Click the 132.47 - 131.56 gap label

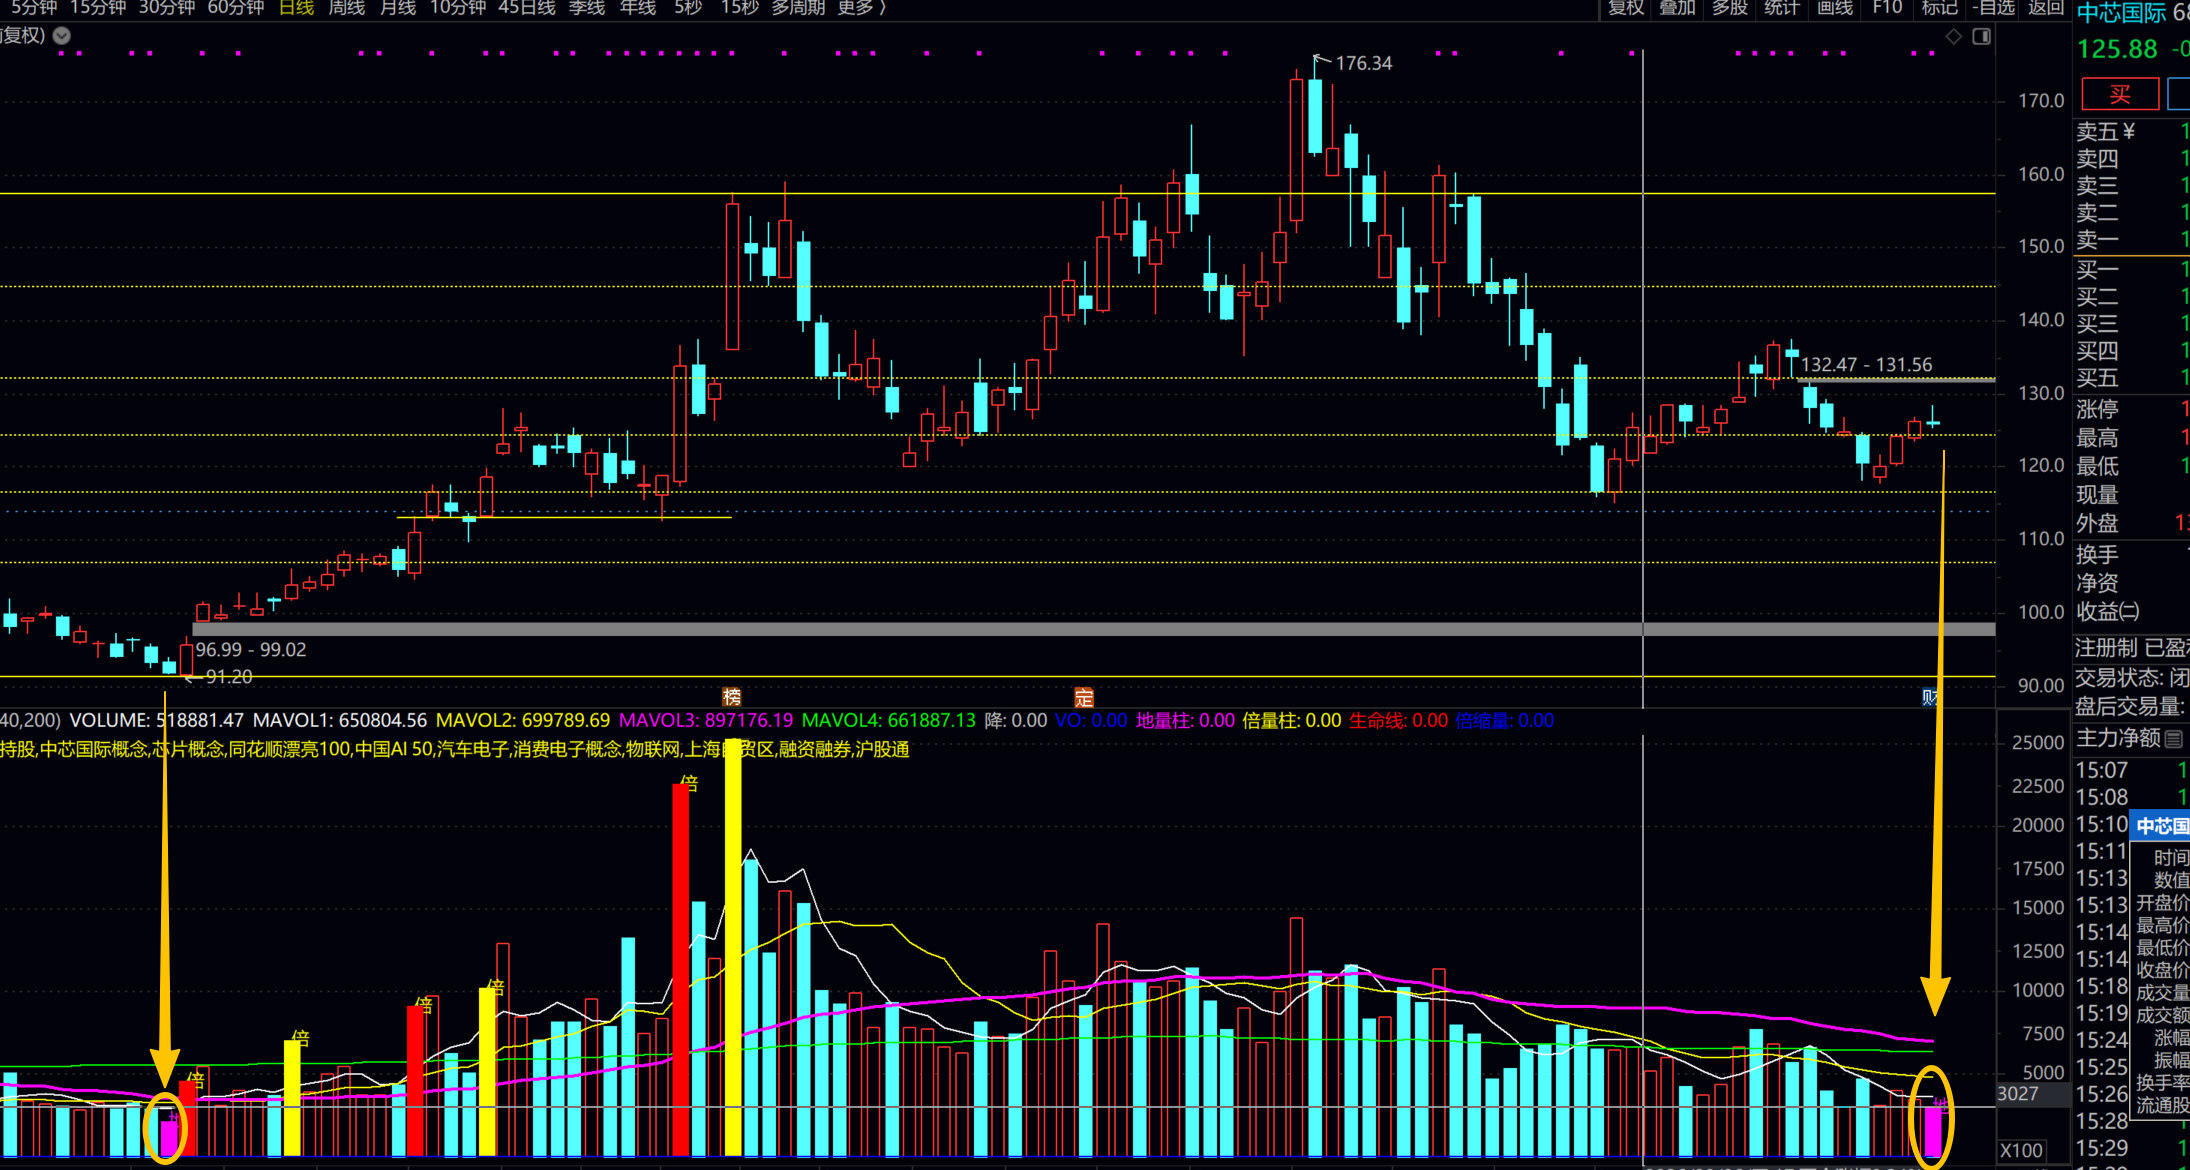1866,365
